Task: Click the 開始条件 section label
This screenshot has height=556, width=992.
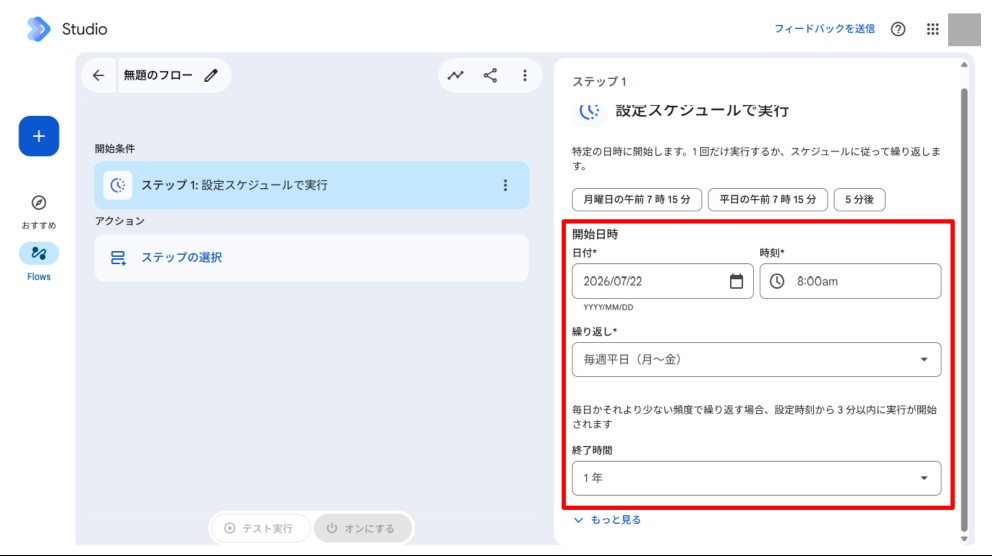Action: pyautogui.click(x=115, y=149)
